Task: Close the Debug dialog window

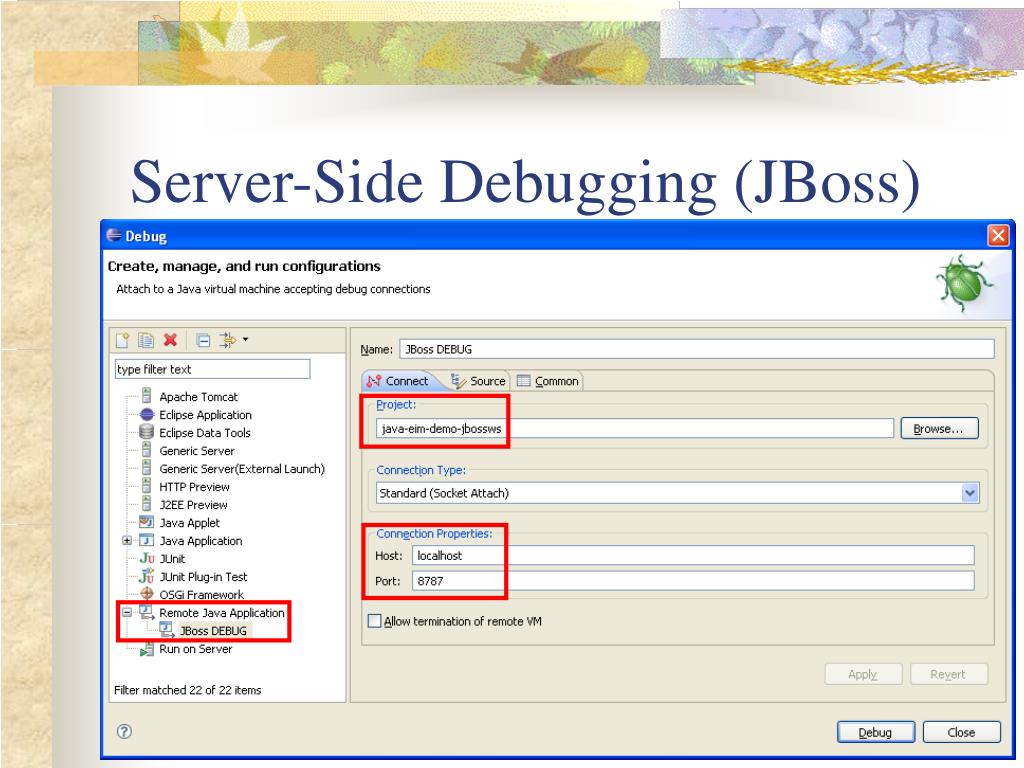Action: coord(999,235)
